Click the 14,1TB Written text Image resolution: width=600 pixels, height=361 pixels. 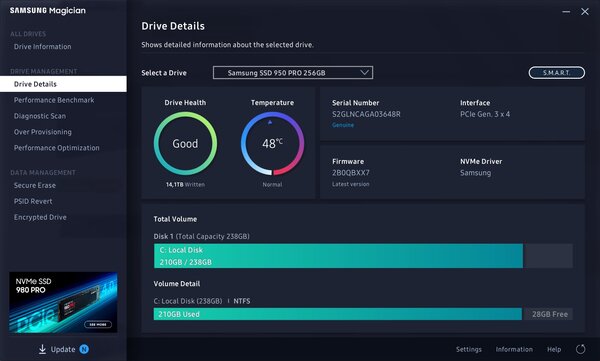(185, 185)
